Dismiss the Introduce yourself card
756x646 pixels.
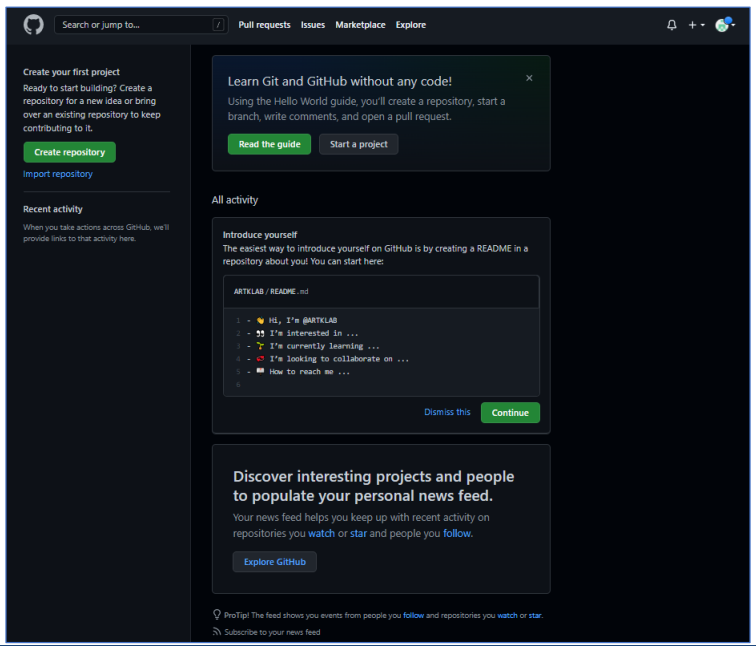447,412
